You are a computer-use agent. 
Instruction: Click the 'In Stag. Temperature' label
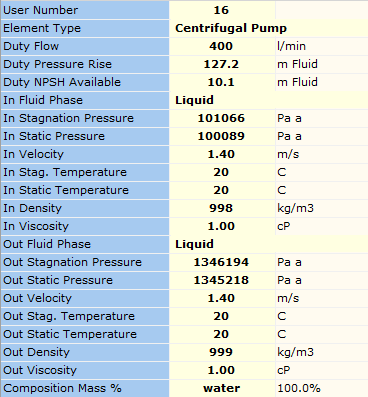(x=65, y=172)
